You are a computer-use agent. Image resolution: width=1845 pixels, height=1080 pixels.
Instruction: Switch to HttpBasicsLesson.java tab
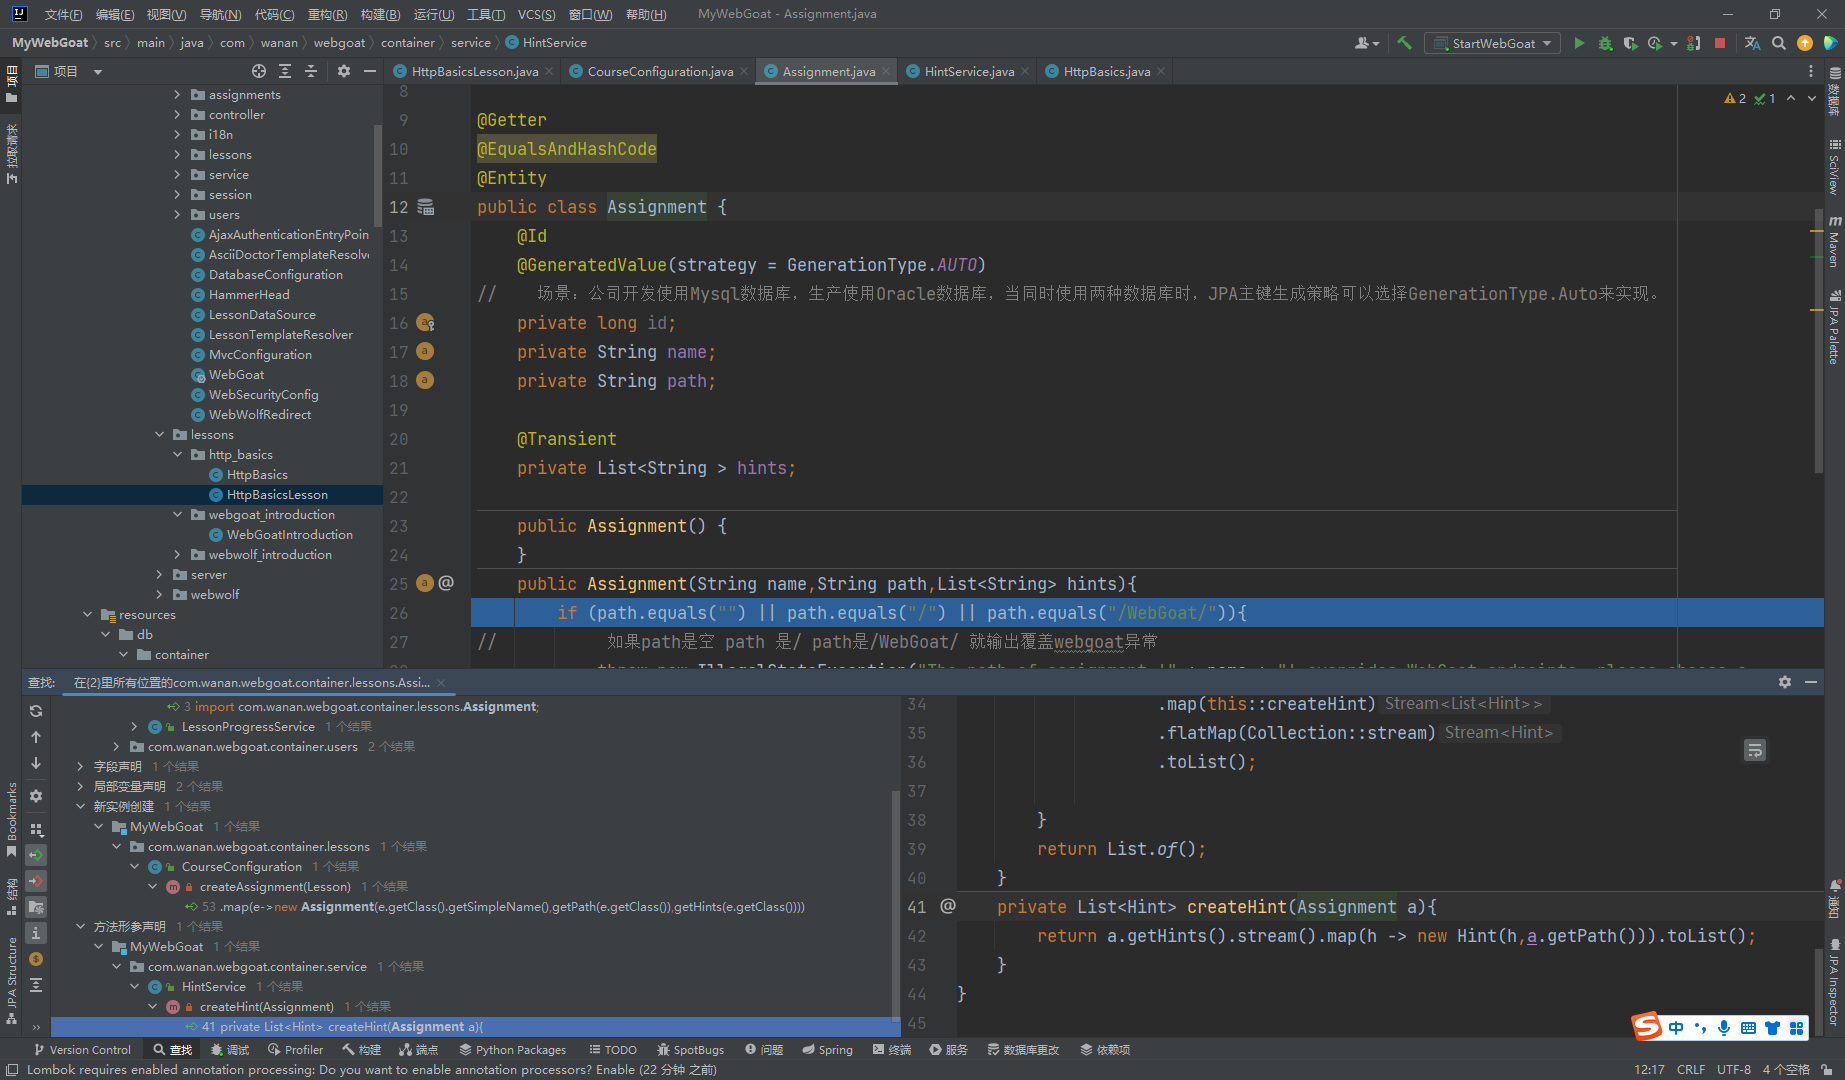click(474, 71)
